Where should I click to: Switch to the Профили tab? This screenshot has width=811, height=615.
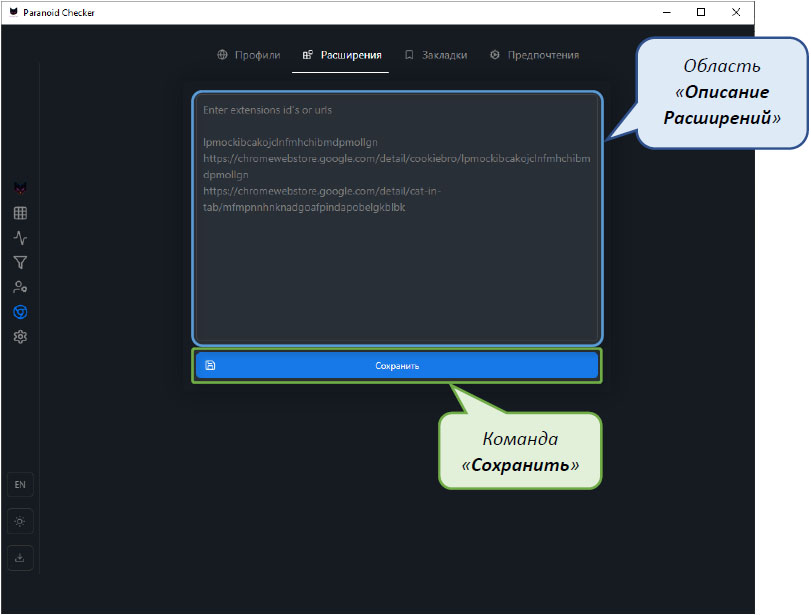(248, 55)
